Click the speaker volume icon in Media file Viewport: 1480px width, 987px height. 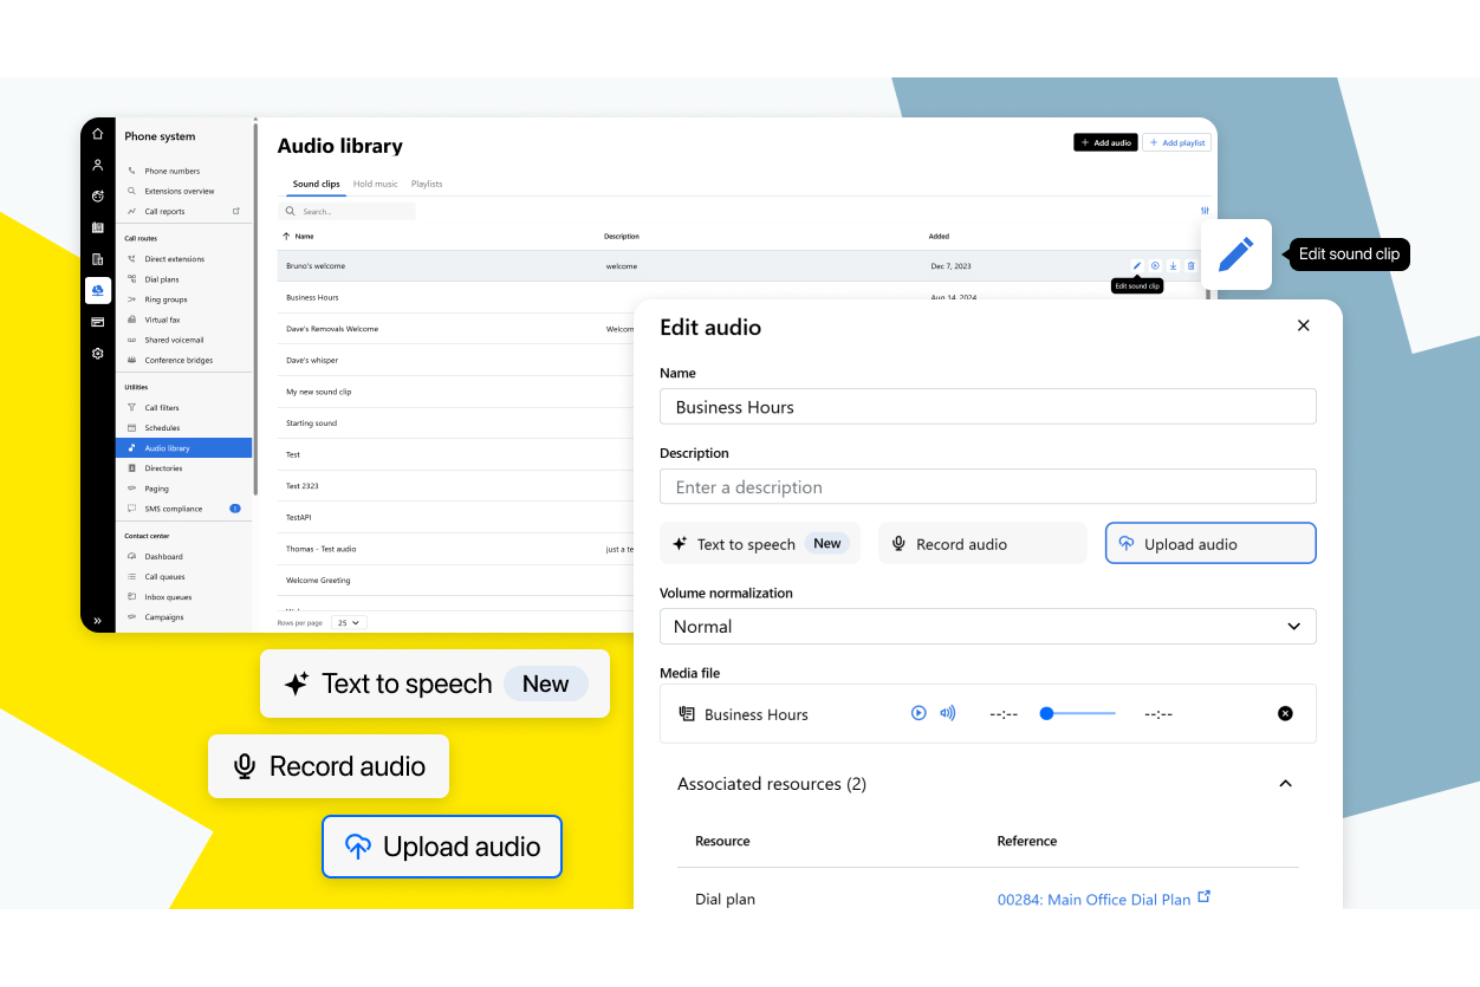coord(947,713)
